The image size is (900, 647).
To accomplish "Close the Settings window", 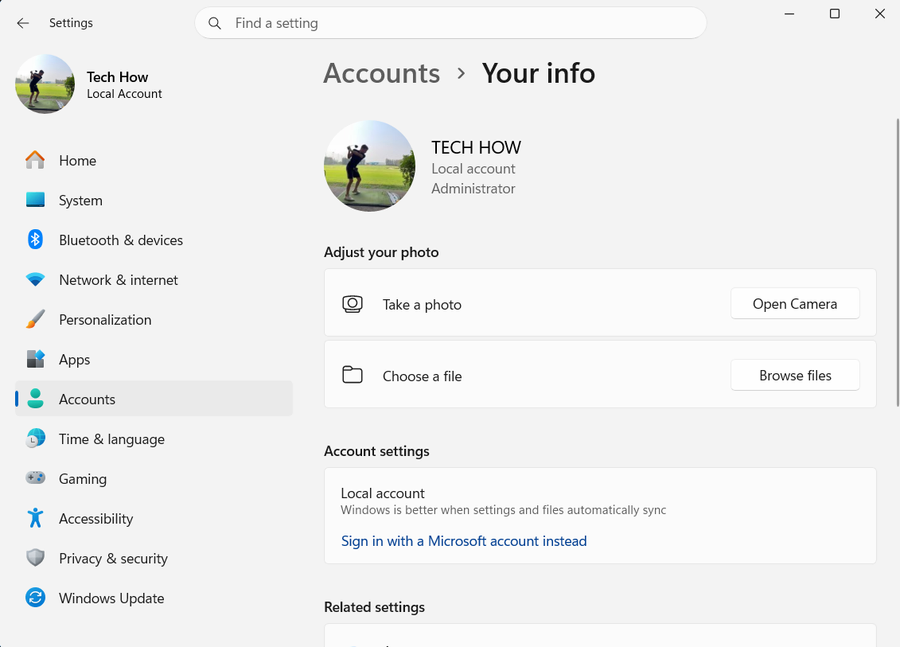I will [879, 14].
